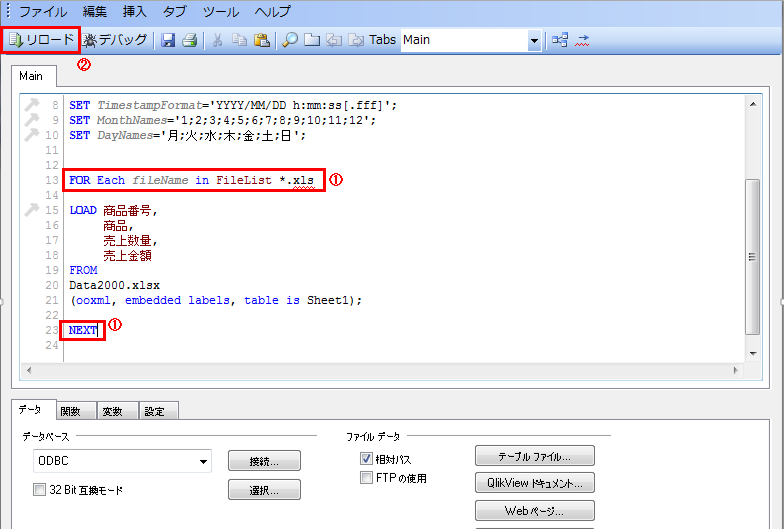Open the タブ menu

pyautogui.click(x=174, y=12)
